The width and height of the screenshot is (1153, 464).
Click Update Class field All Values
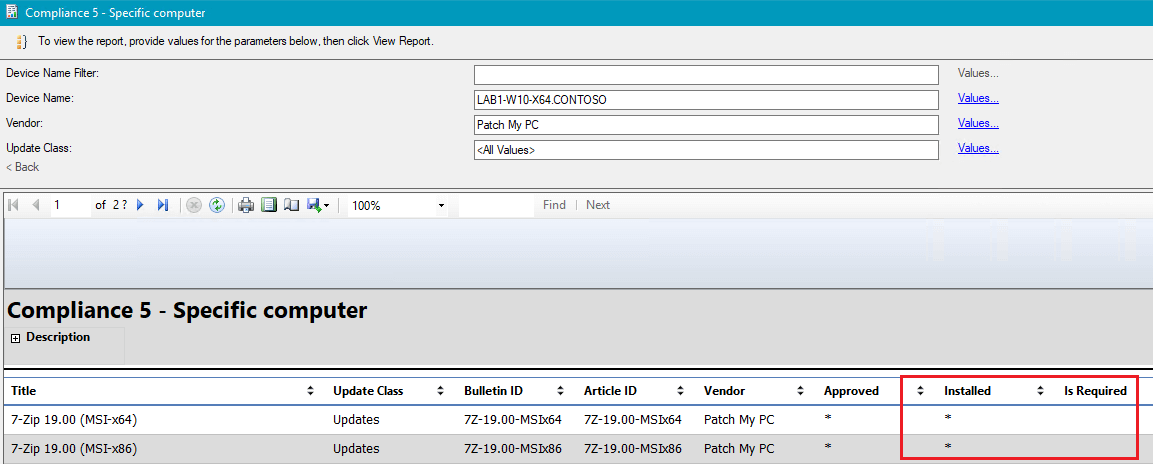pyautogui.click(x=706, y=150)
